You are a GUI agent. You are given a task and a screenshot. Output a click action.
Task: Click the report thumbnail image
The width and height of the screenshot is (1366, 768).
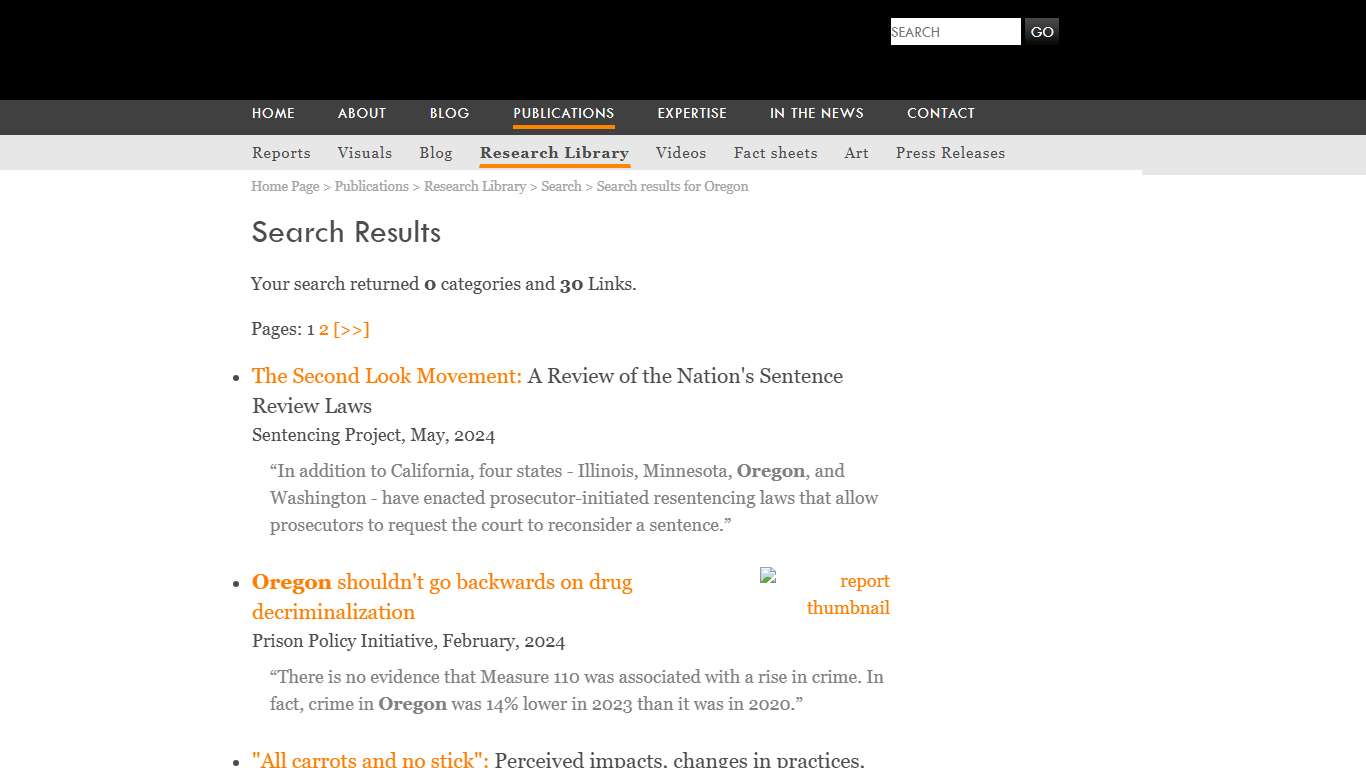pos(826,594)
